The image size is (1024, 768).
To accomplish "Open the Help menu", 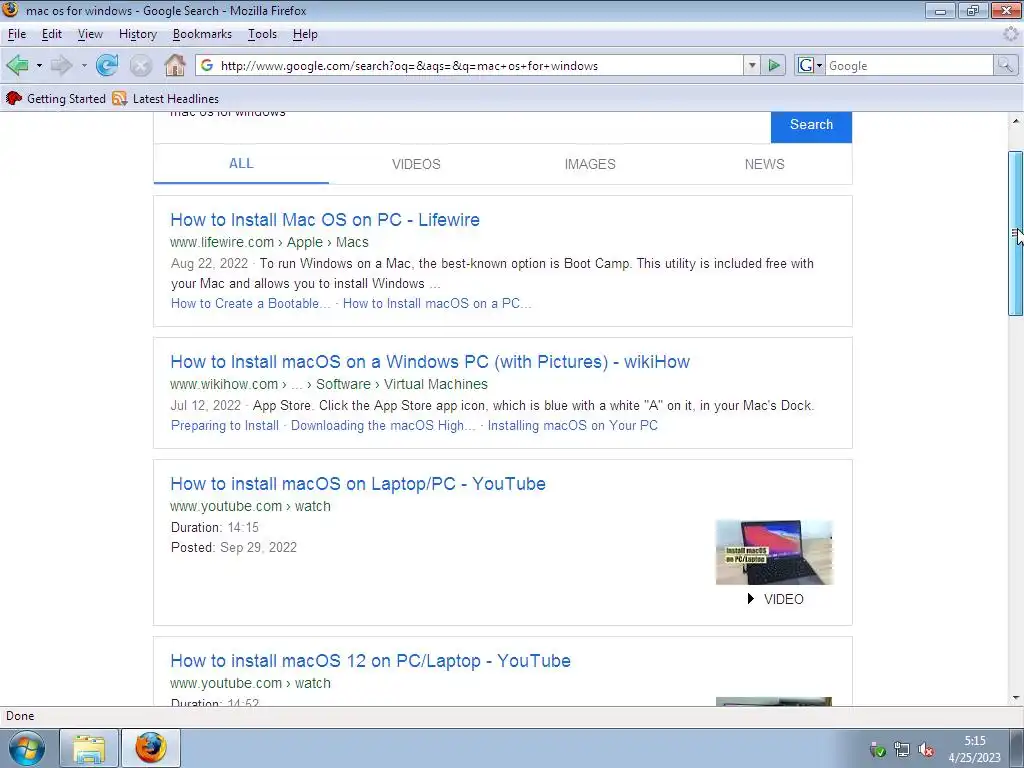I will tap(305, 34).
